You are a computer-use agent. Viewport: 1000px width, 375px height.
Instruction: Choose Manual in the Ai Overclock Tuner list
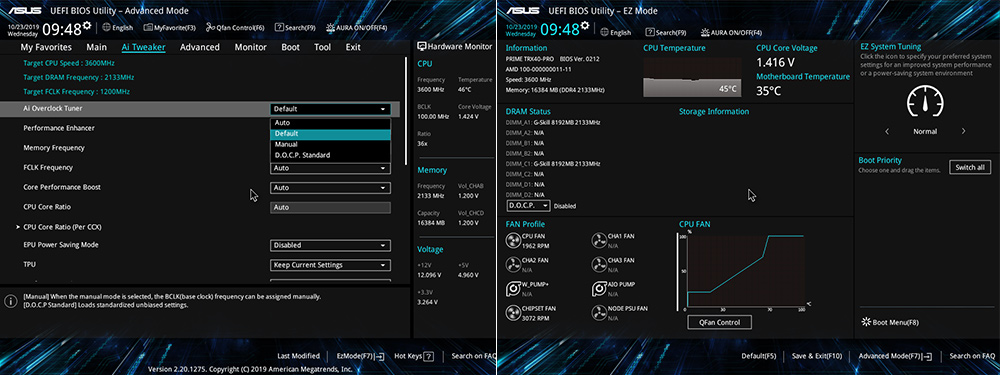click(330, 145)
